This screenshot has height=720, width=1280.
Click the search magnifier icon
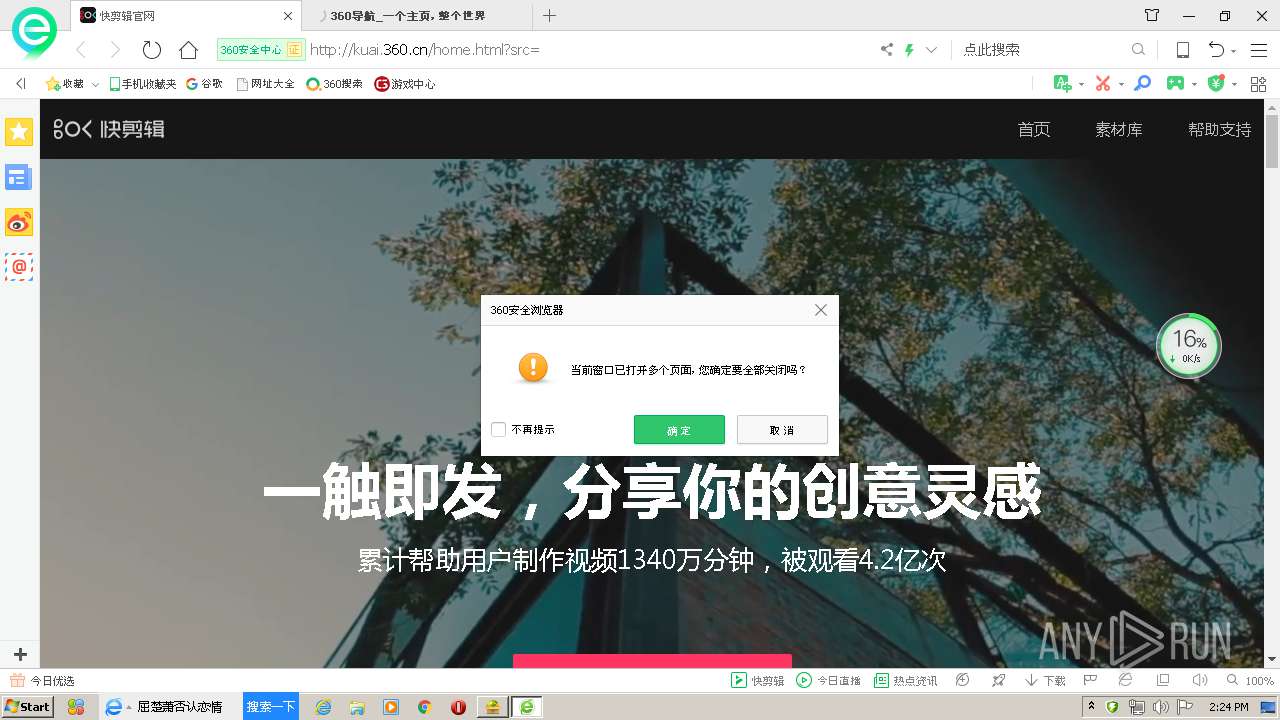click(x=1138, y=49)
